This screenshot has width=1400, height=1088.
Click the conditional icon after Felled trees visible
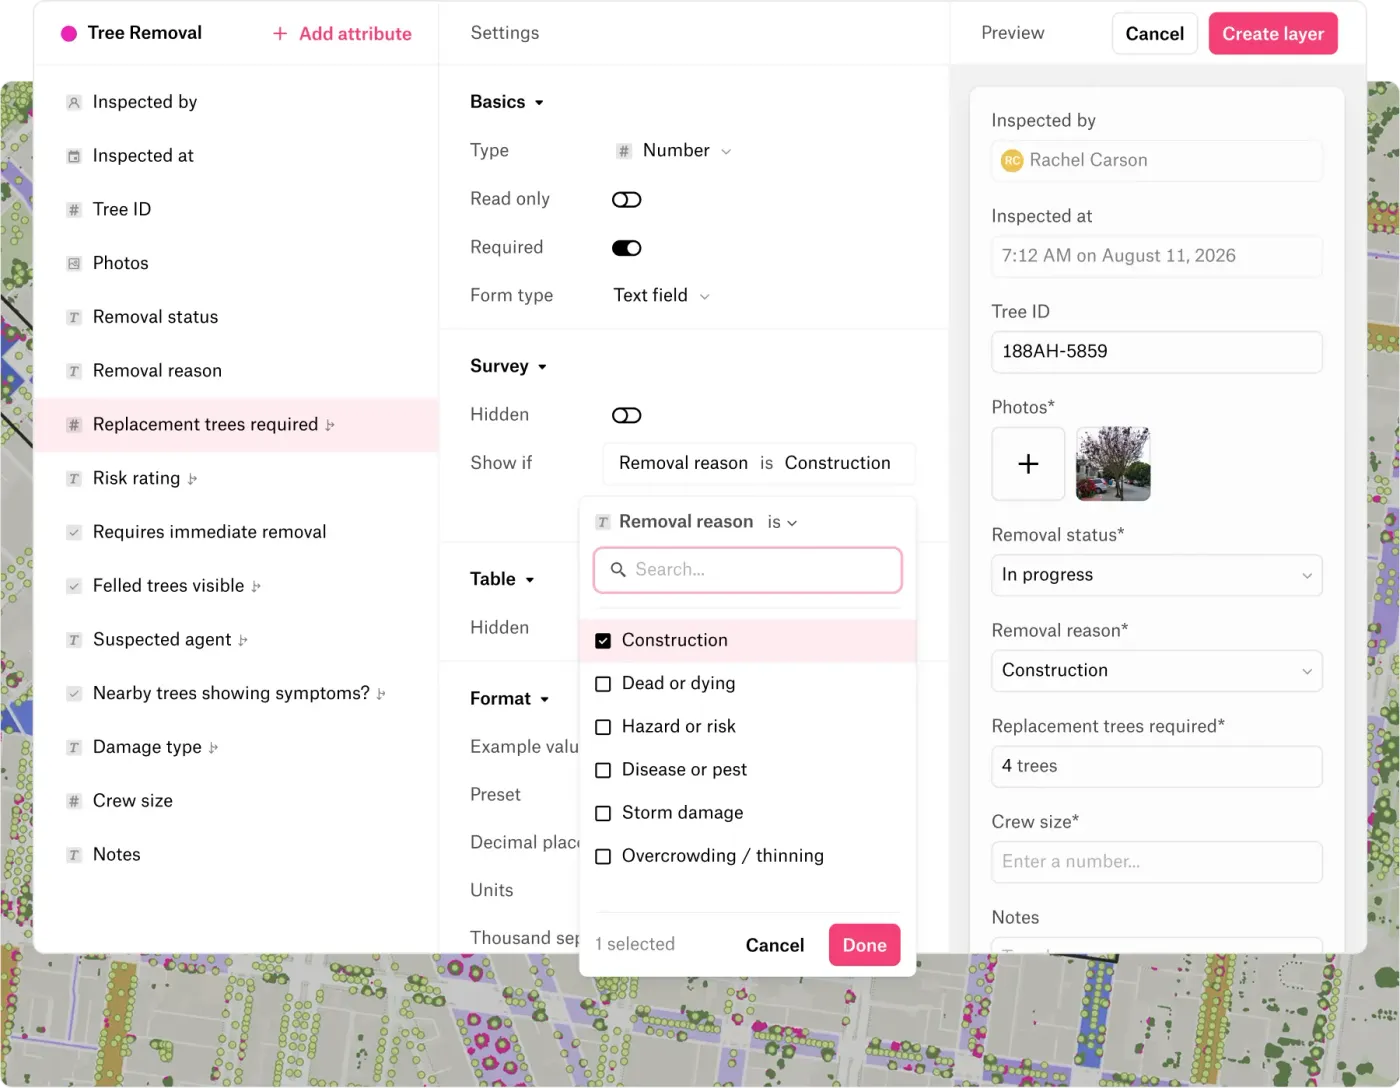256,587
